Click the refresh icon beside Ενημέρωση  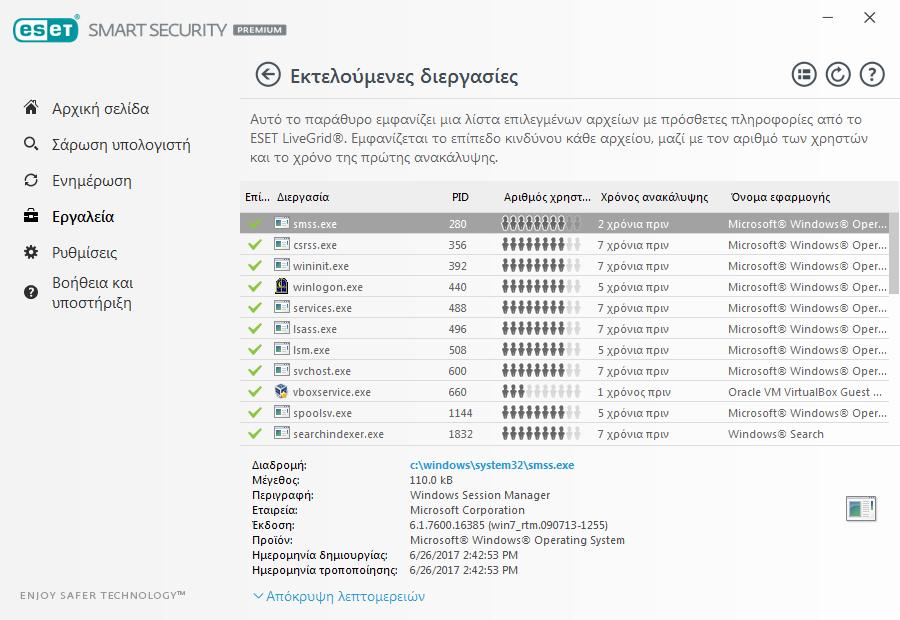pyautogui.click(x=31, y=180)
